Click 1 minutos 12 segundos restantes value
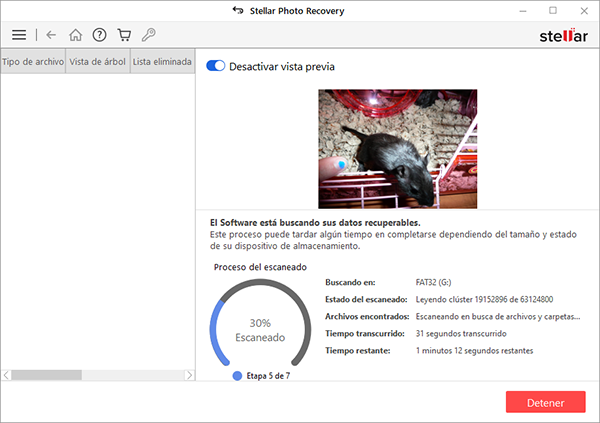The image size is (600, 423). click(x=474, y=351)
